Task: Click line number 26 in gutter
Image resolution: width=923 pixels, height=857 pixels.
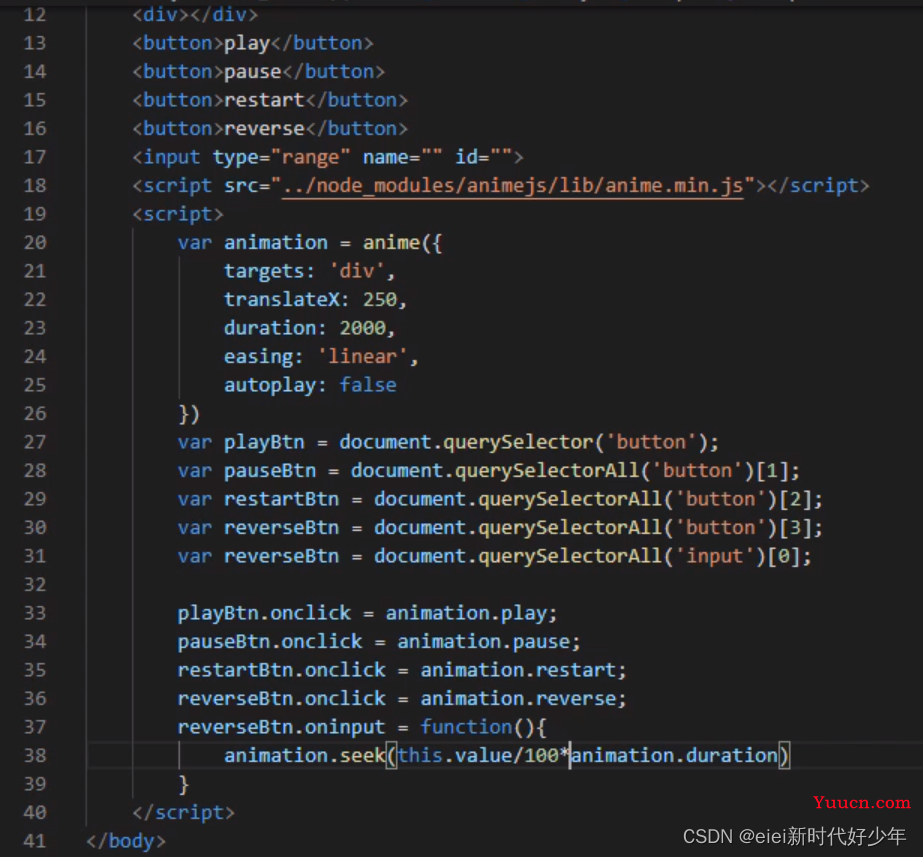Action: click(35, 414)
